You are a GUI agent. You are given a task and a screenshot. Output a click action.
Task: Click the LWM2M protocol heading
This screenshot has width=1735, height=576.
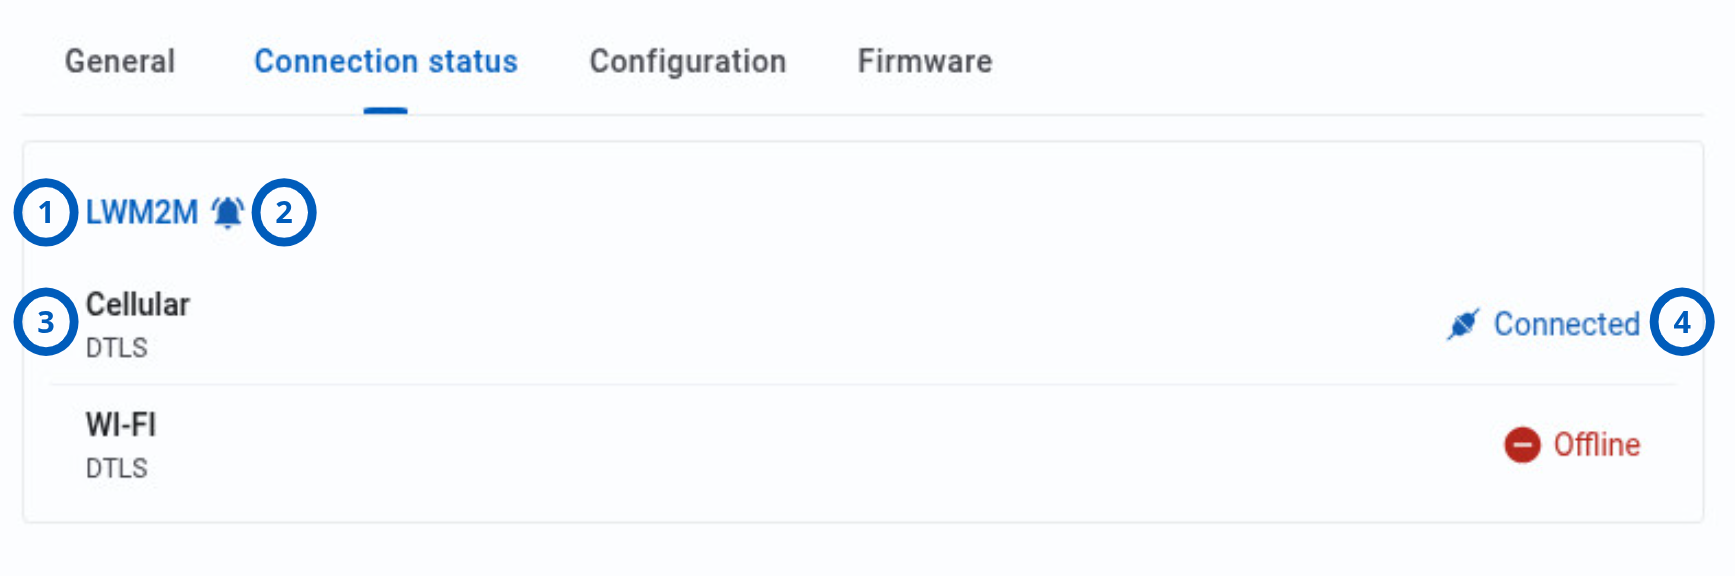[x=142, y=212]
